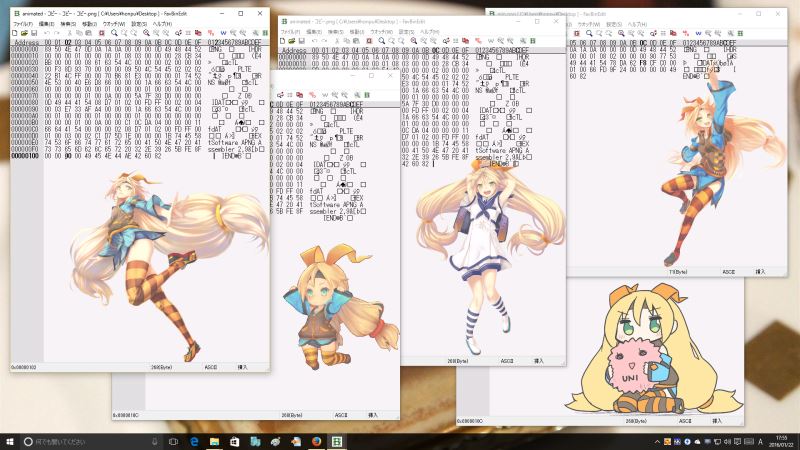Click ASCII indicator in top-right window status bar
800x450 pixels.
tap(729, 272)
